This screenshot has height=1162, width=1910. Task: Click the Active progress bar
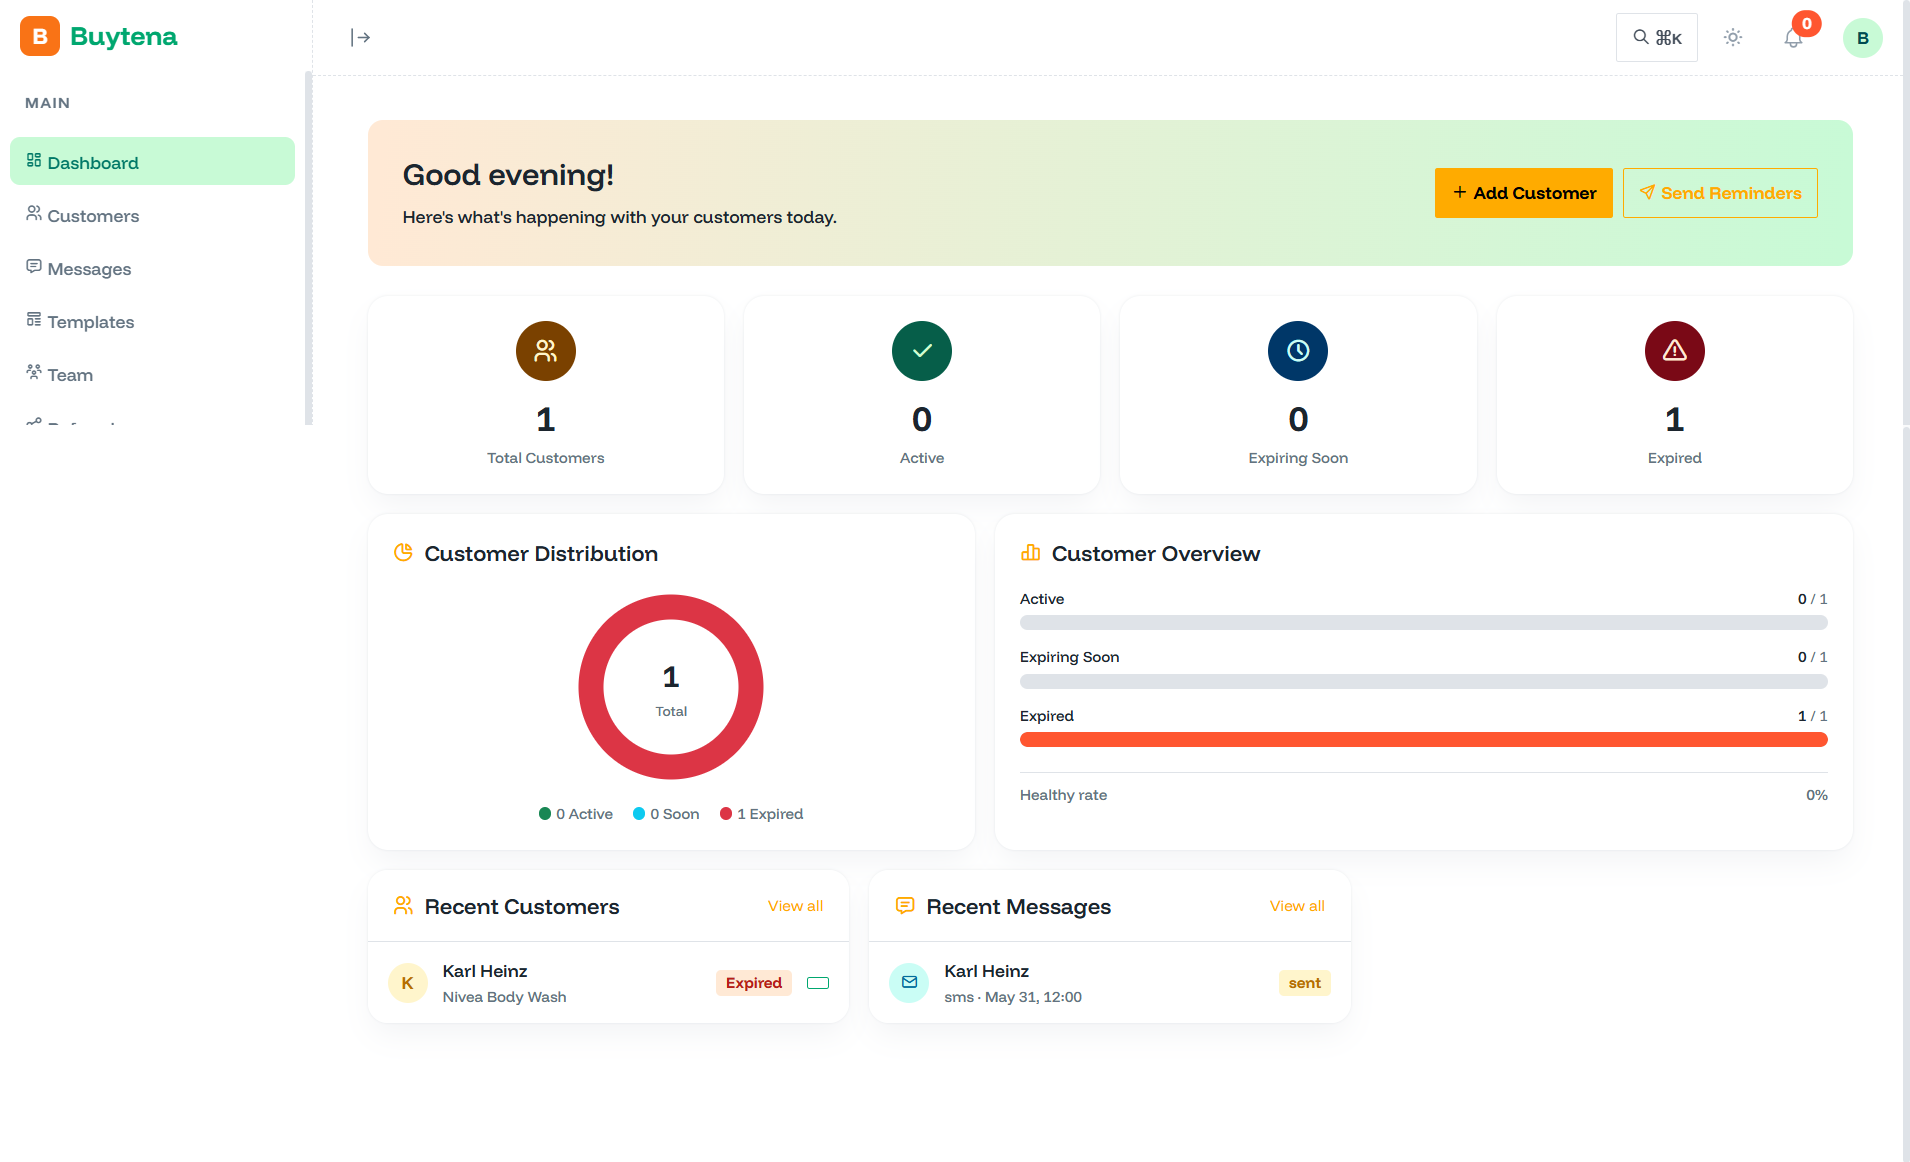(x=1423, y=623)
